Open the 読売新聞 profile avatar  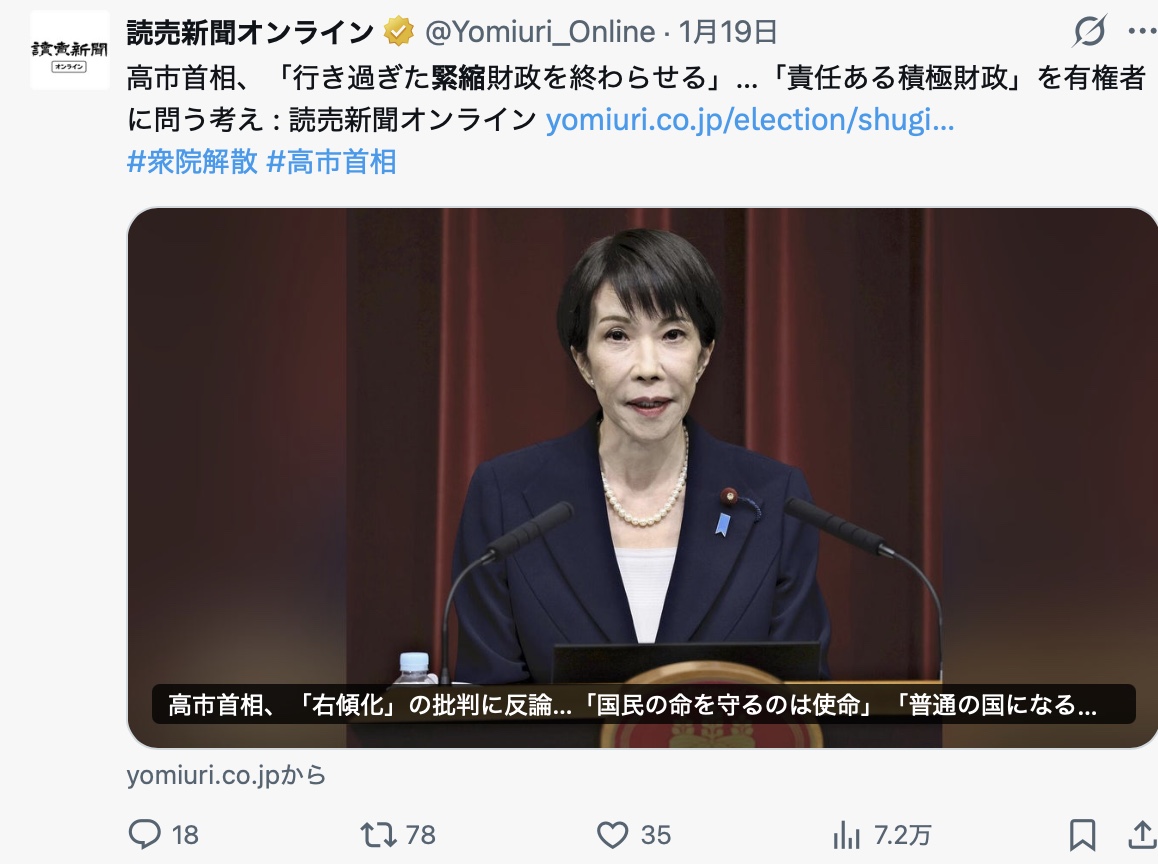point(69,50)
